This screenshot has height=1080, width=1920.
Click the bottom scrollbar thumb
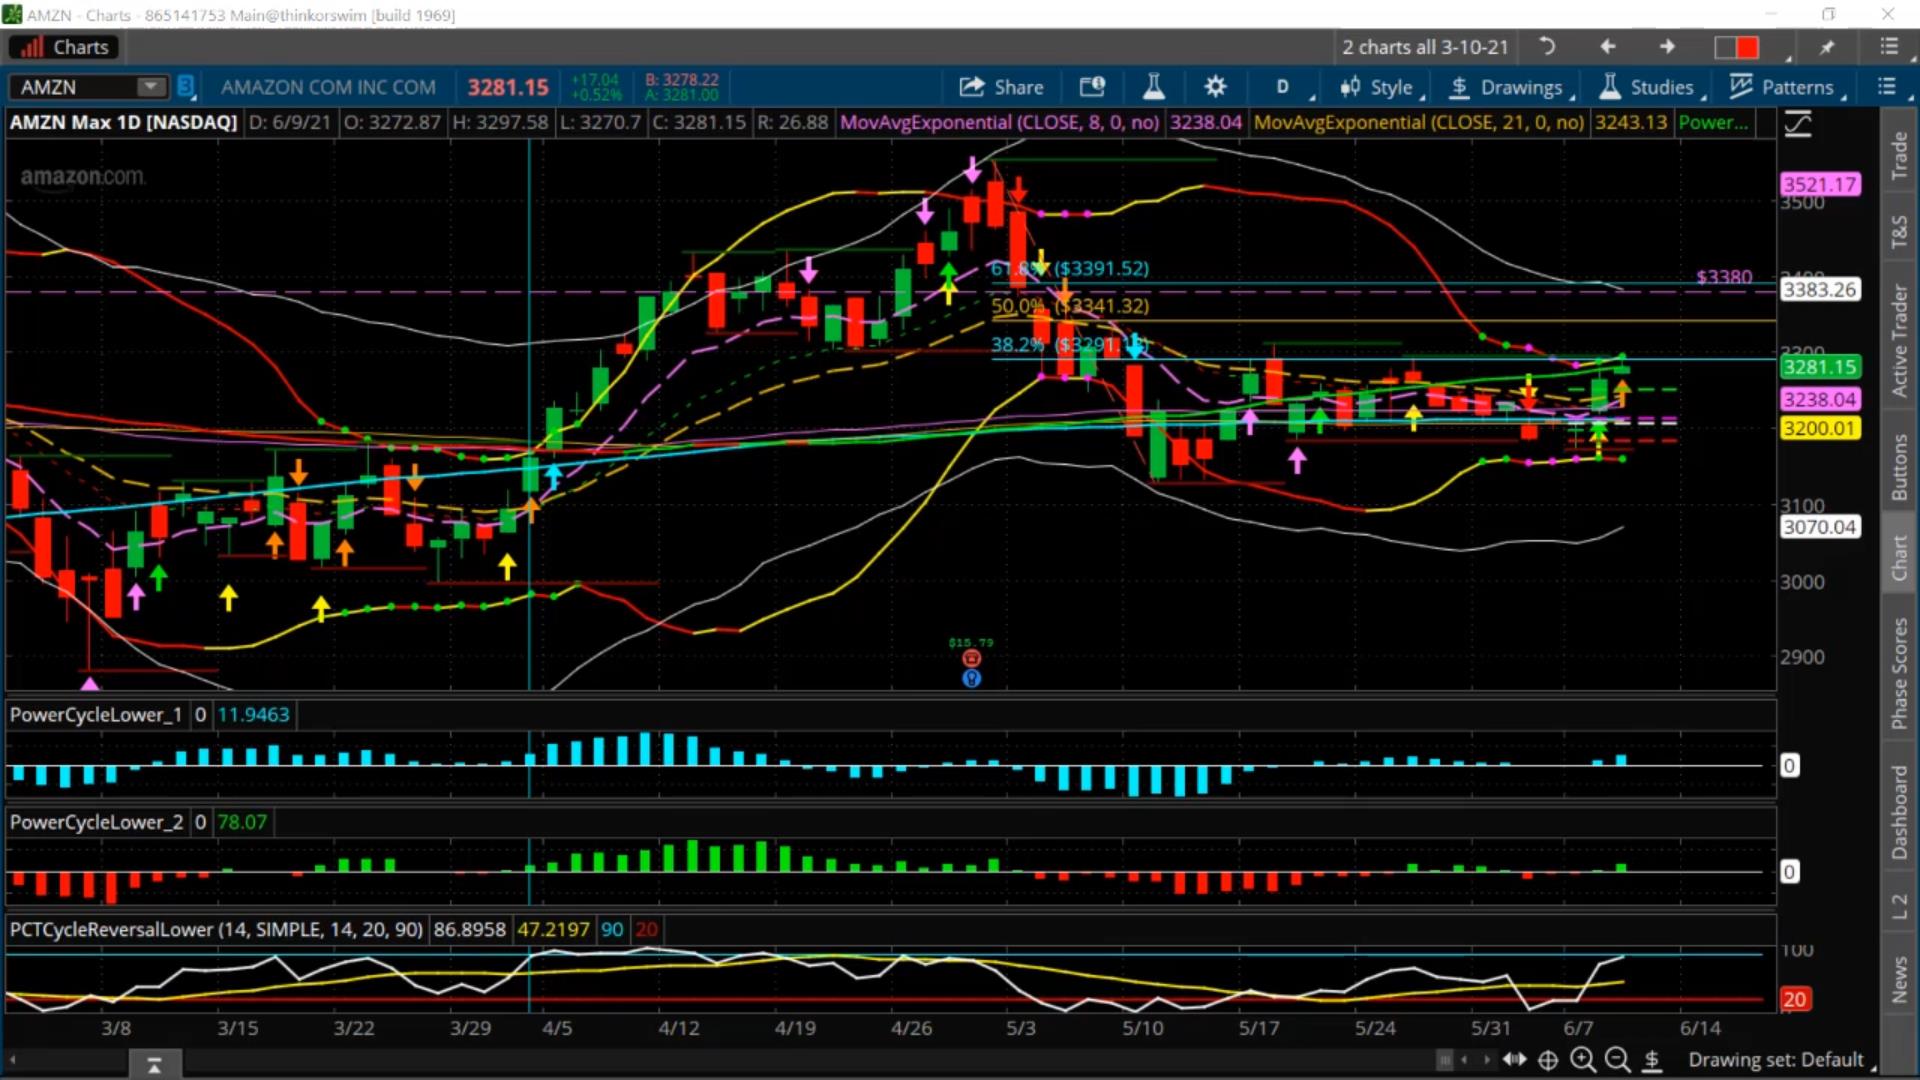tap(1444, 1059)
